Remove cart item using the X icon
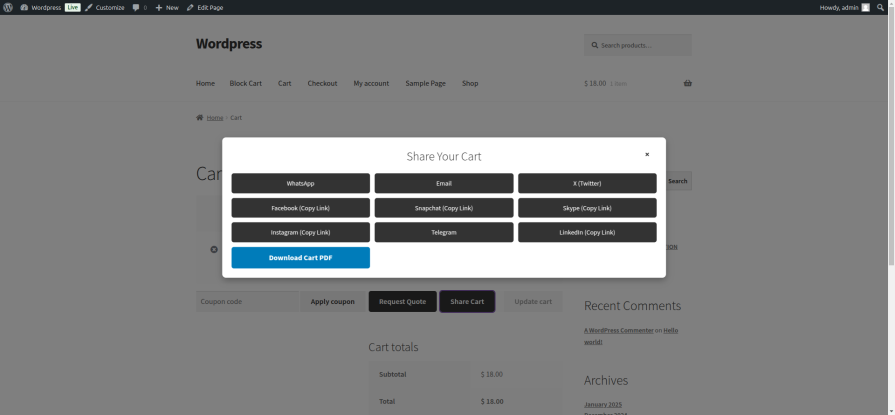Image resolution: width=895 pixels, height=415 pixels. [x=214, y=249]
